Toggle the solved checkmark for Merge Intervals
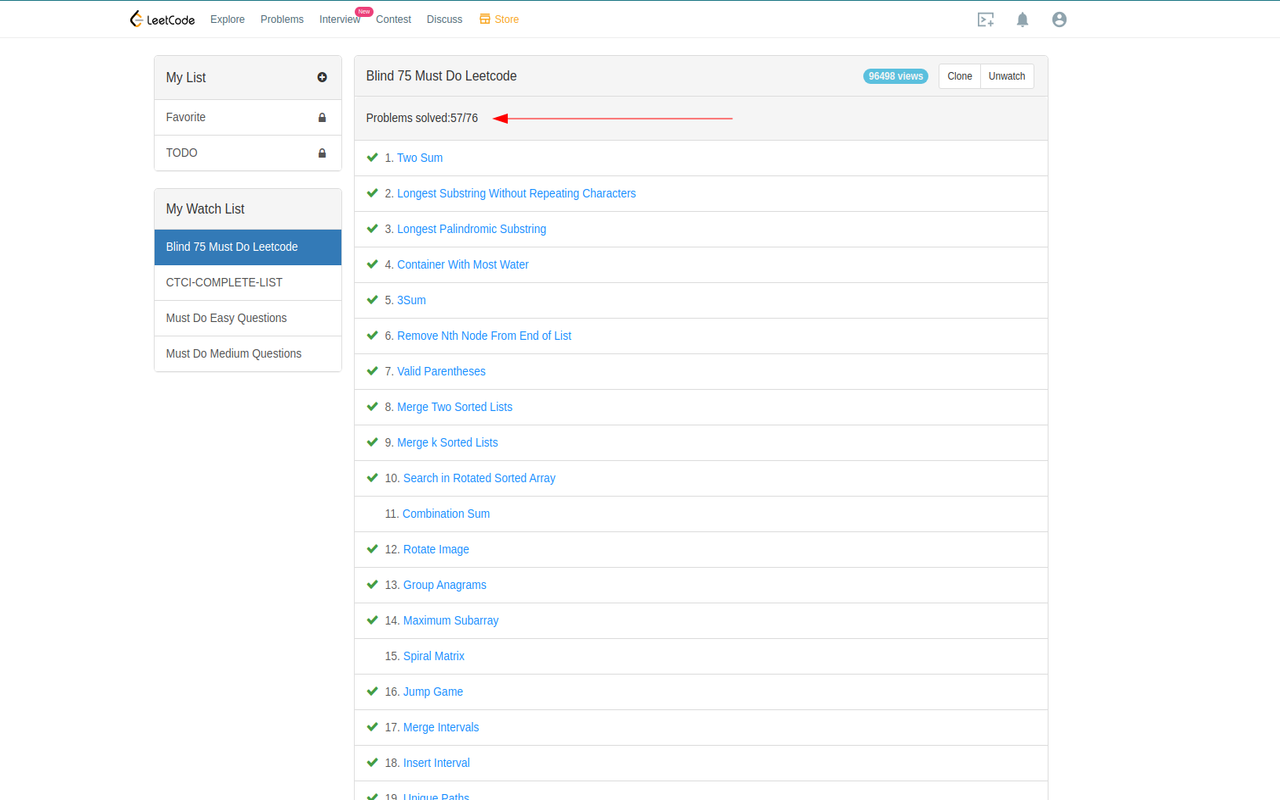This screenshot has width=1280, height=800. pos(372,726)
